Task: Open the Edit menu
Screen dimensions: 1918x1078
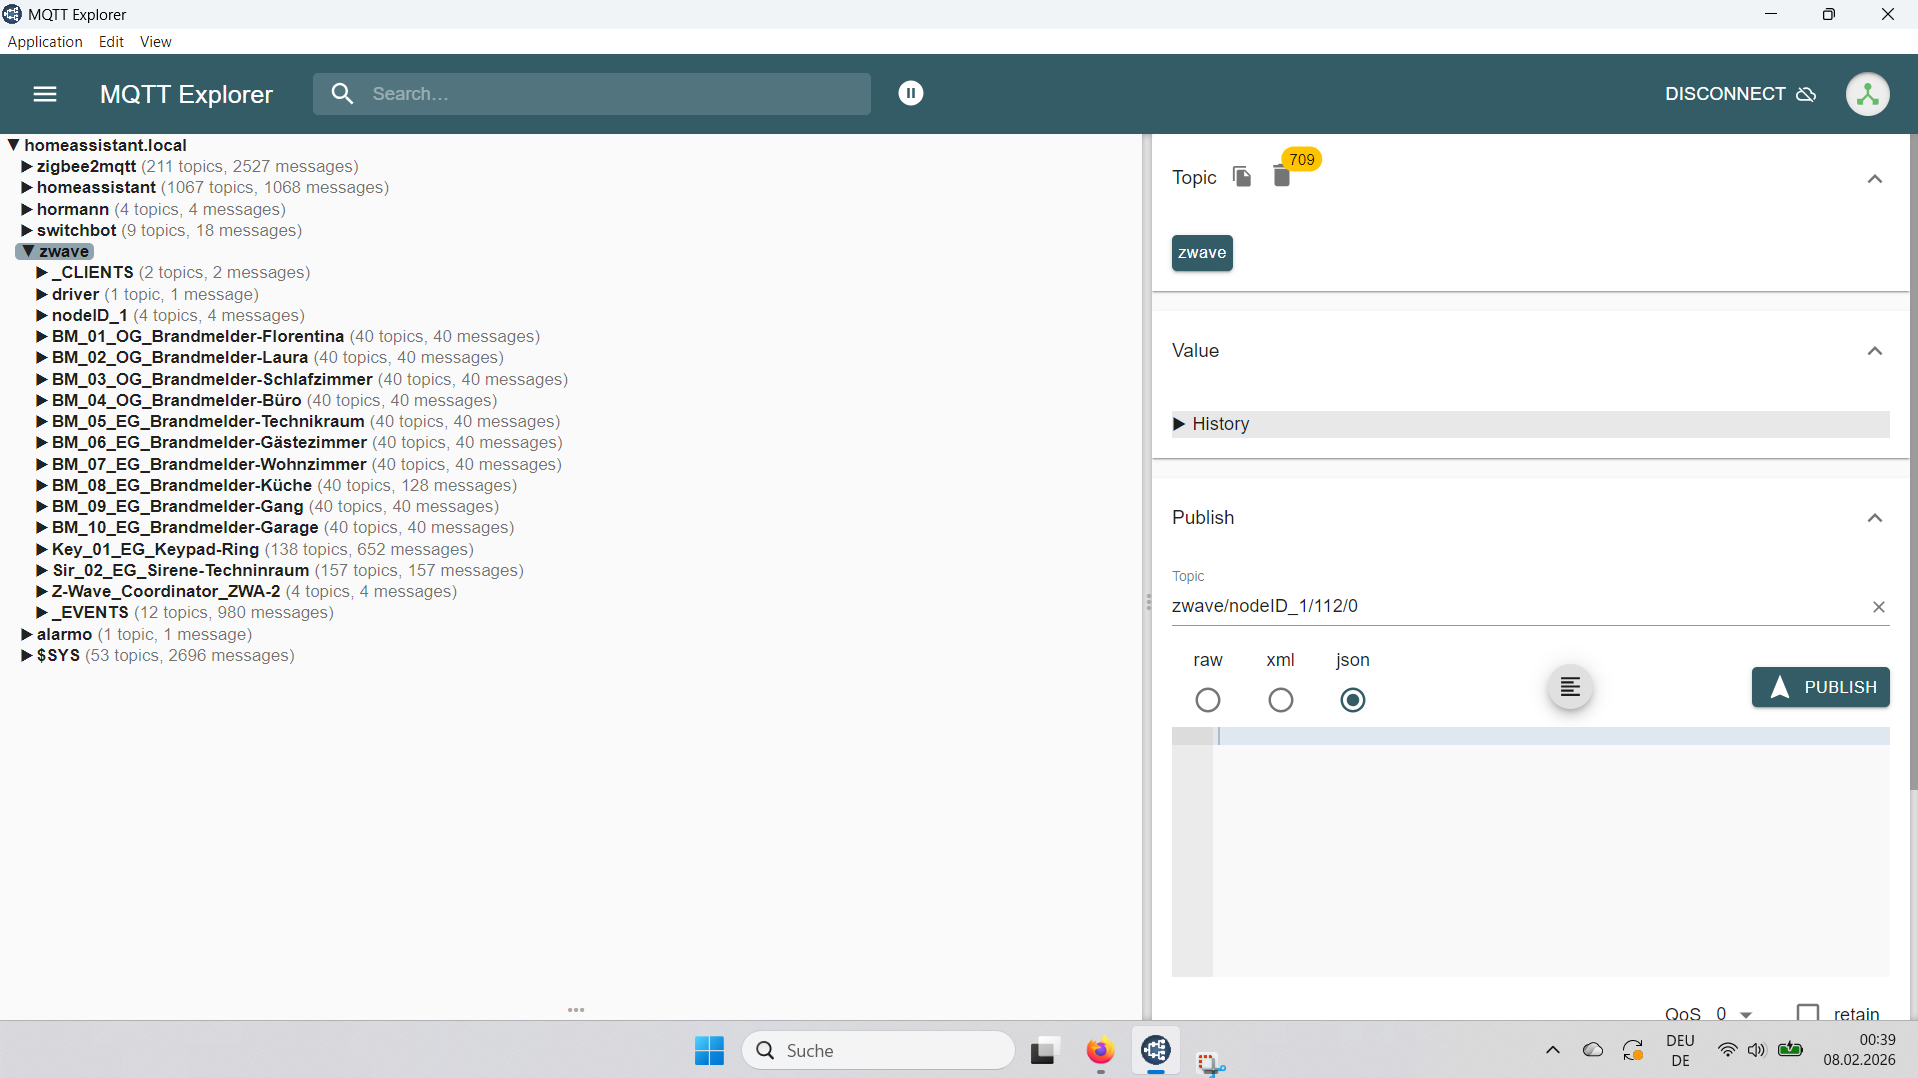Action: tap(111, 42)
